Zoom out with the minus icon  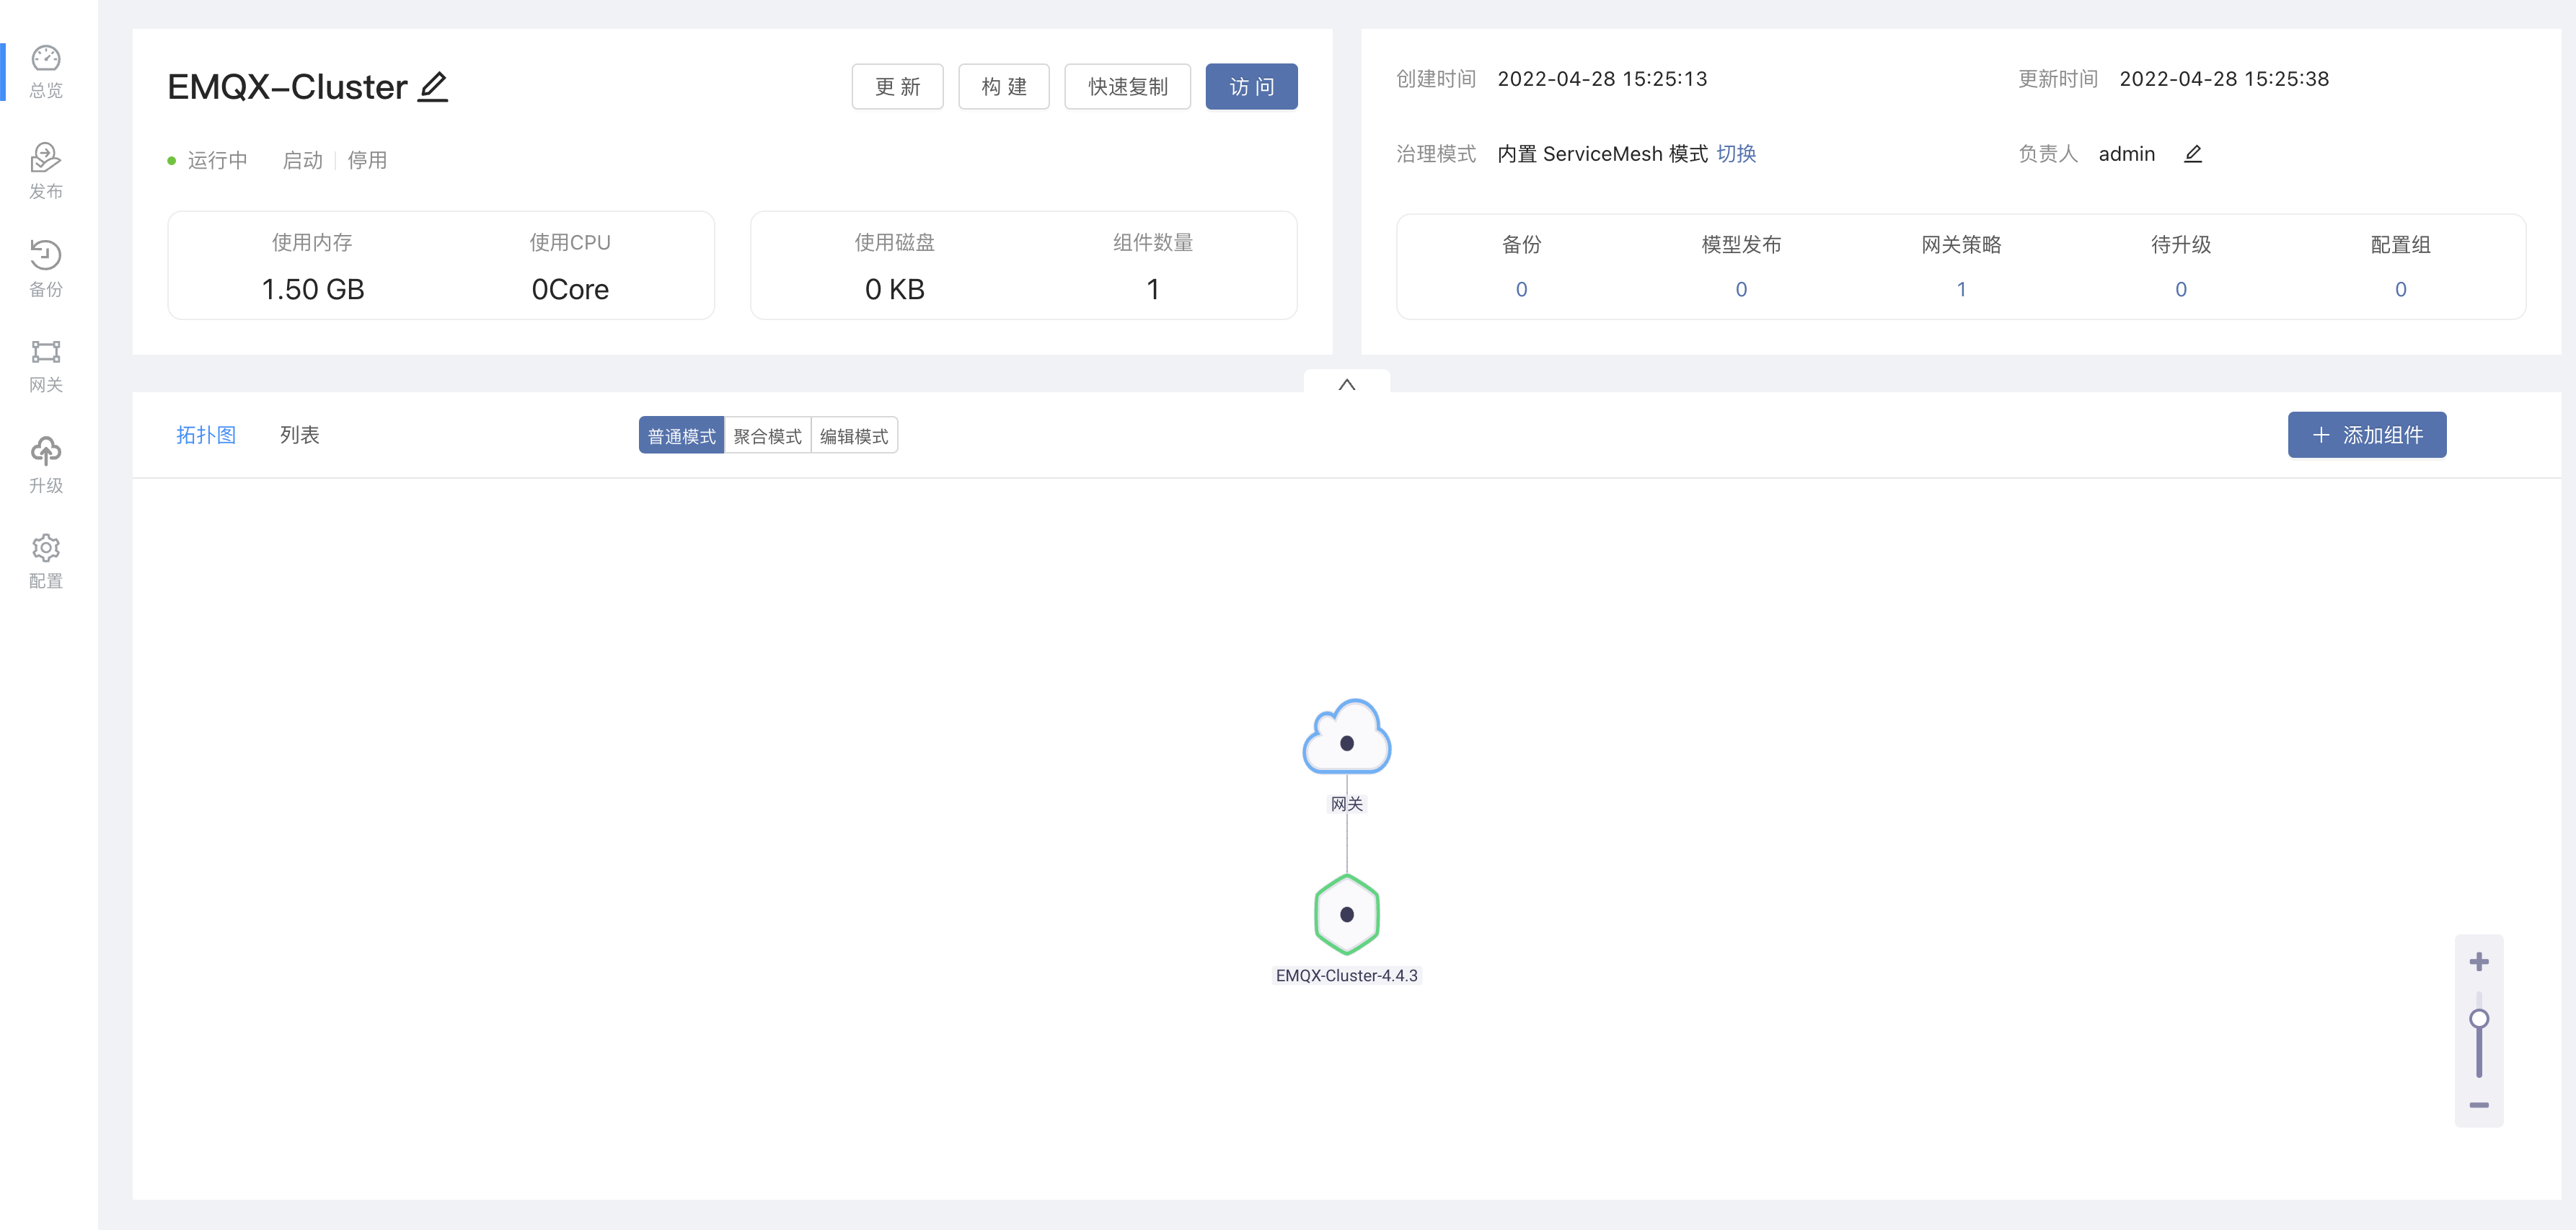pyautogui.click(x=2479, y=1105)
